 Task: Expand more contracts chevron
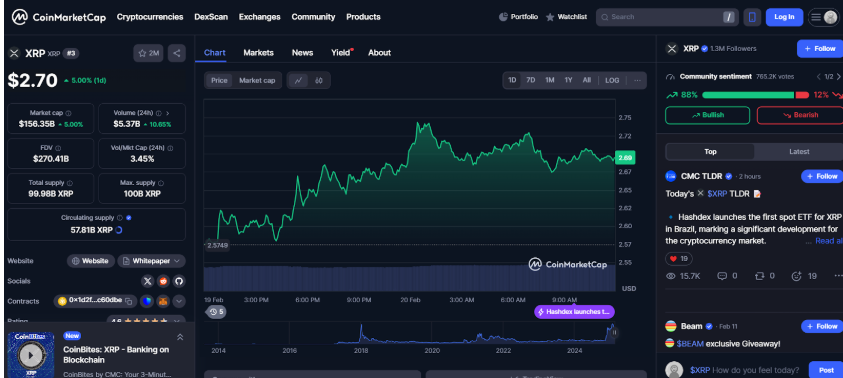pos(179,301)
